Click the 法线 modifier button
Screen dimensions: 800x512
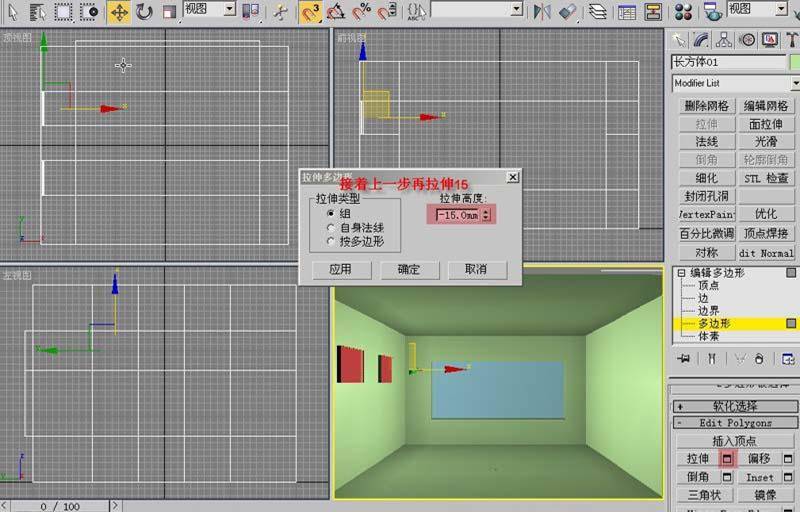pos(707,142)
